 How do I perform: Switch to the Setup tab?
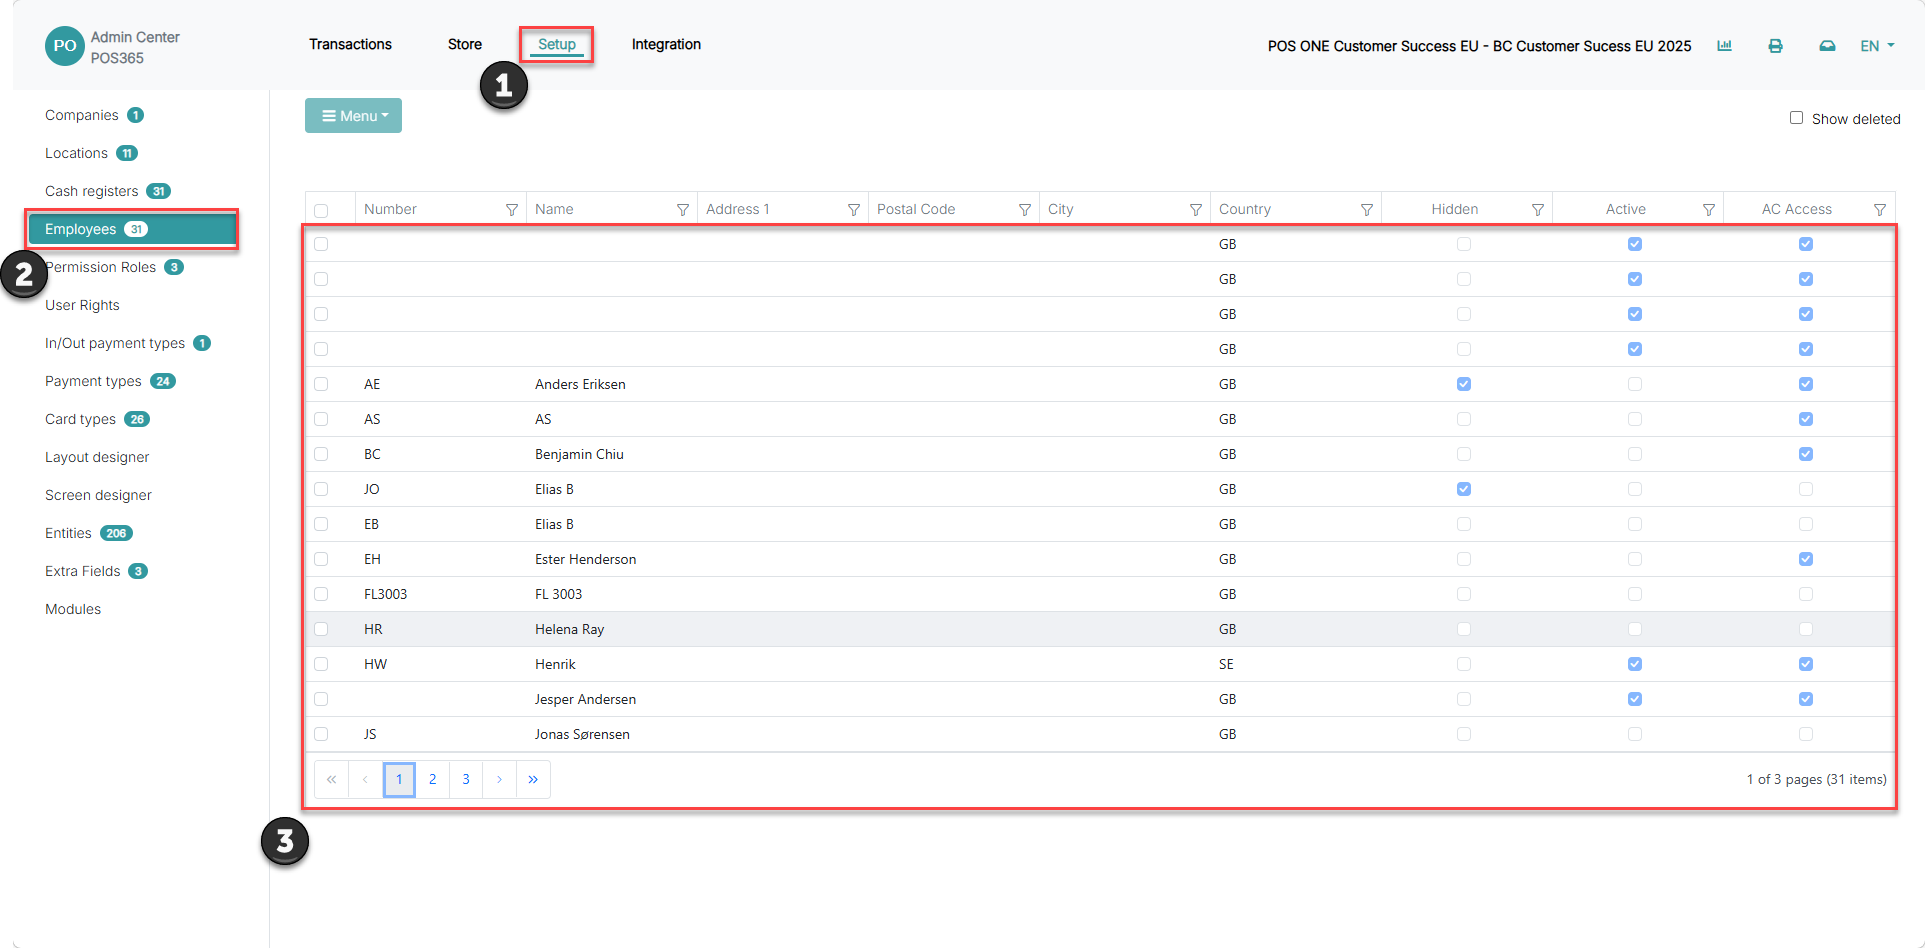(x=557, y=44)
